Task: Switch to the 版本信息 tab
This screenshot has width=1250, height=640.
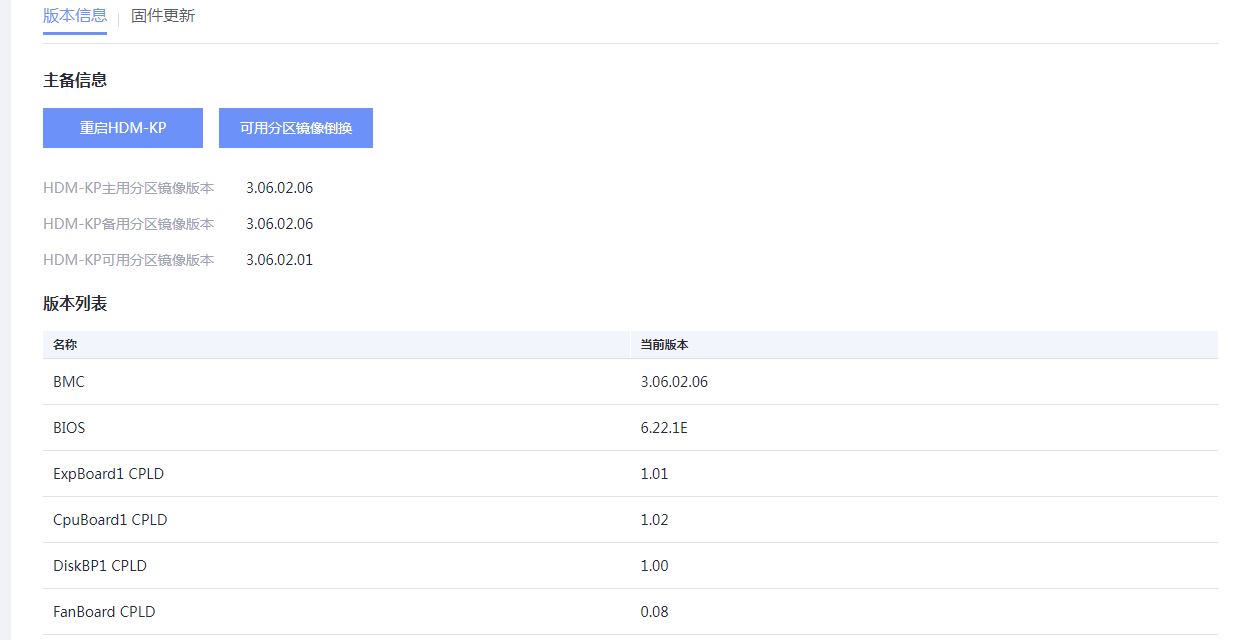Action: pyautogui.click(x=75, y=16)
